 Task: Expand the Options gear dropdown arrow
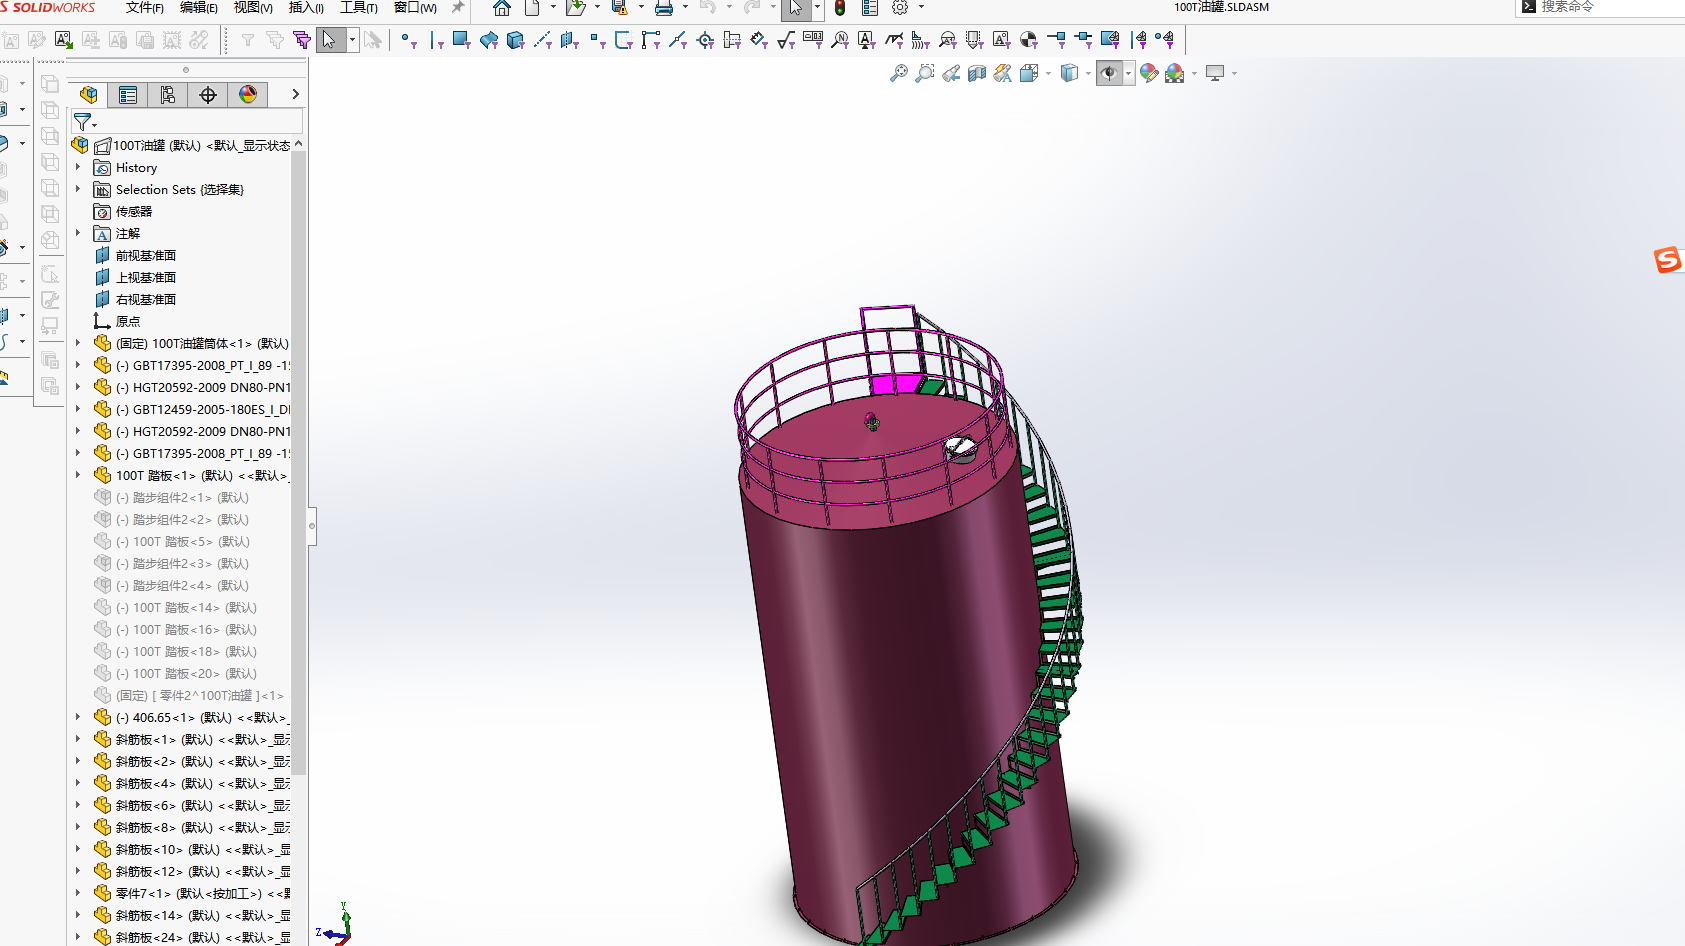[921, 8]
